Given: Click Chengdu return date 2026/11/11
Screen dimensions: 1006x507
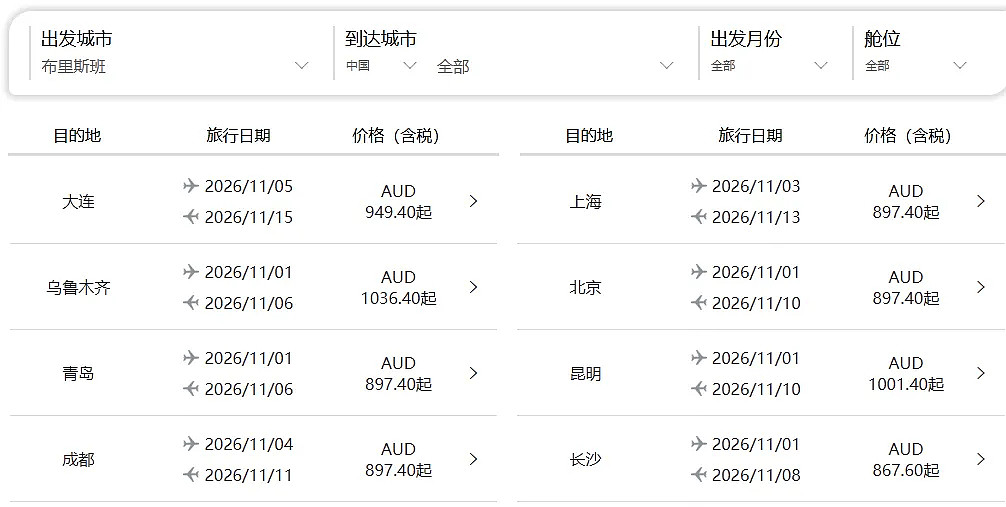Looking at the screenshot, I should point(248,475).
